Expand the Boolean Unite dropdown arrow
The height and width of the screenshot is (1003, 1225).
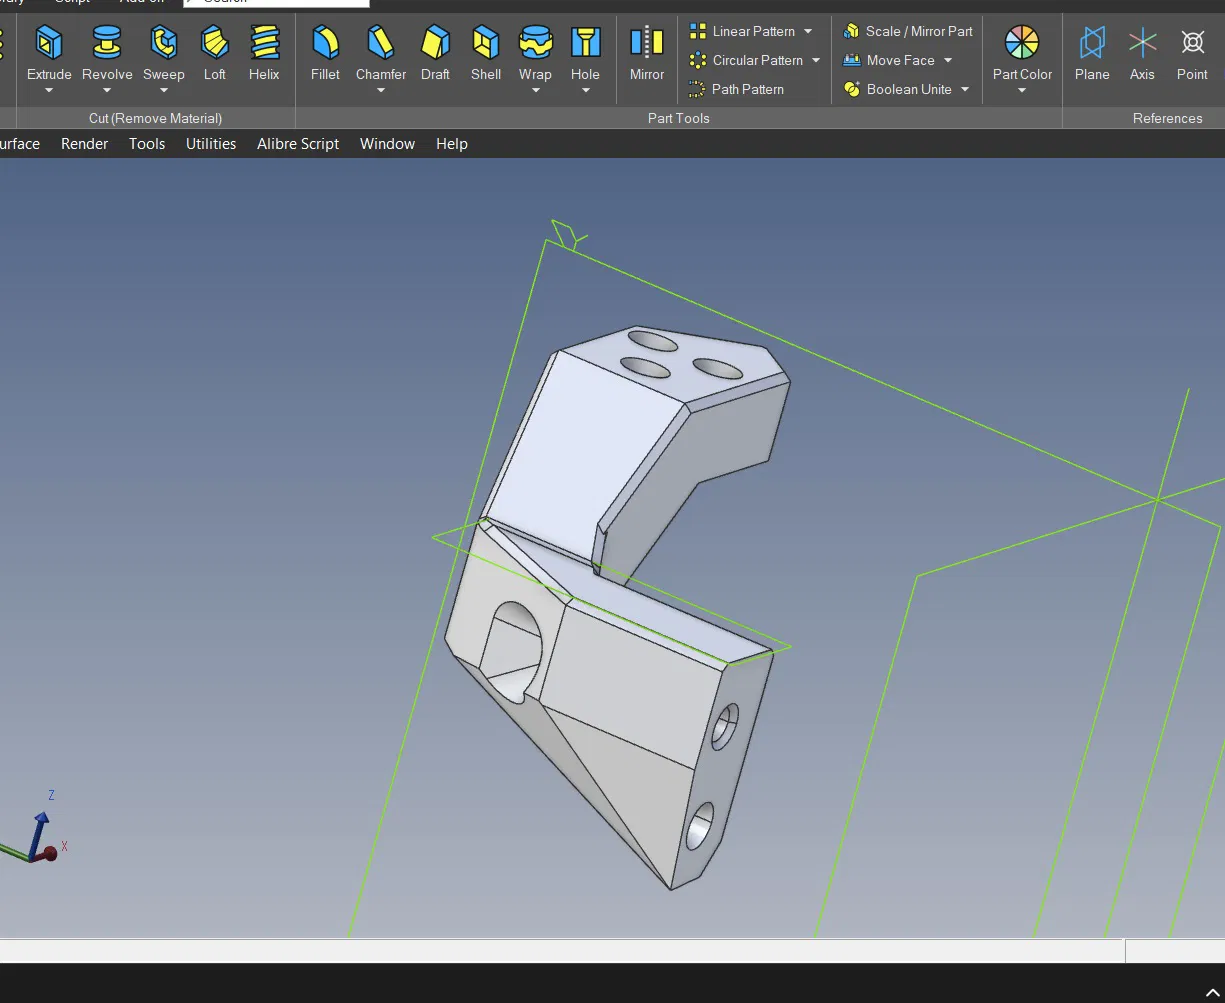click(x=965, y=90)
